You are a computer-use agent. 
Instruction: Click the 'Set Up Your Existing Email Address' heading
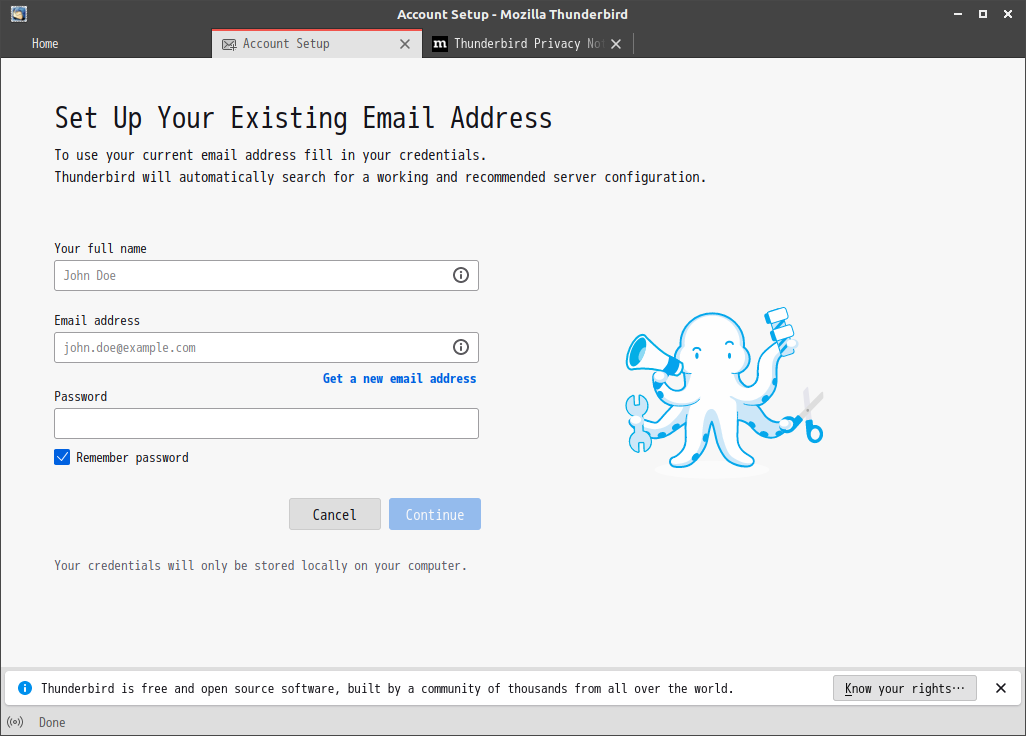coord(304,118)
